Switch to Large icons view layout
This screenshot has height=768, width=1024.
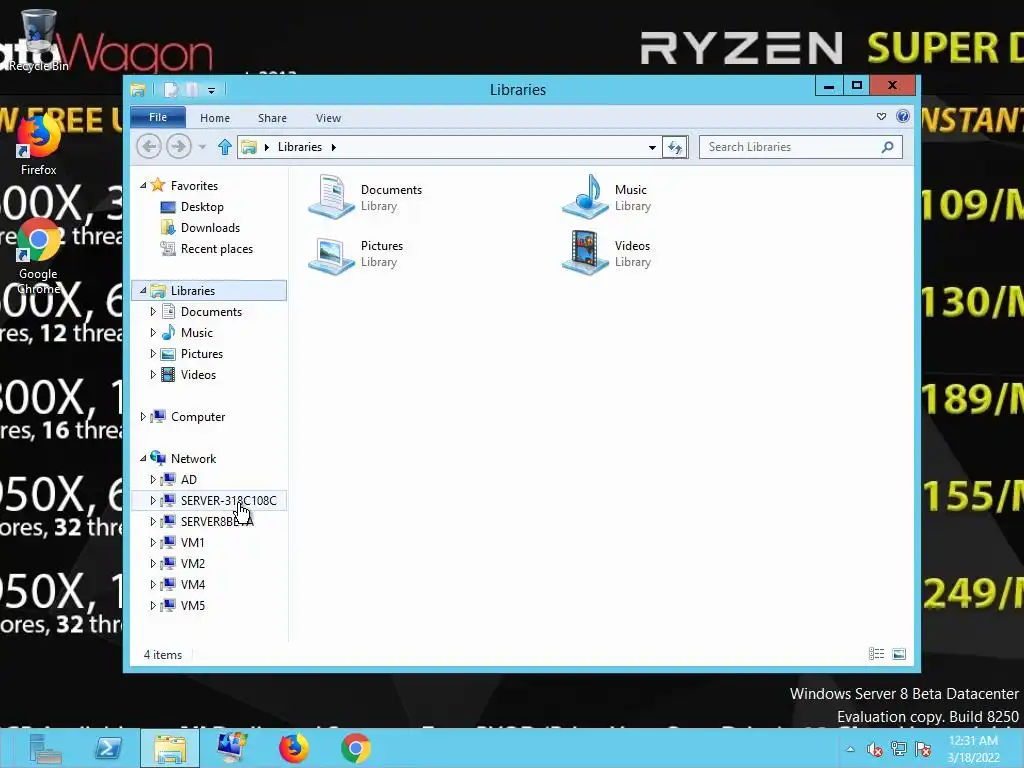click(x=899, y=654)
